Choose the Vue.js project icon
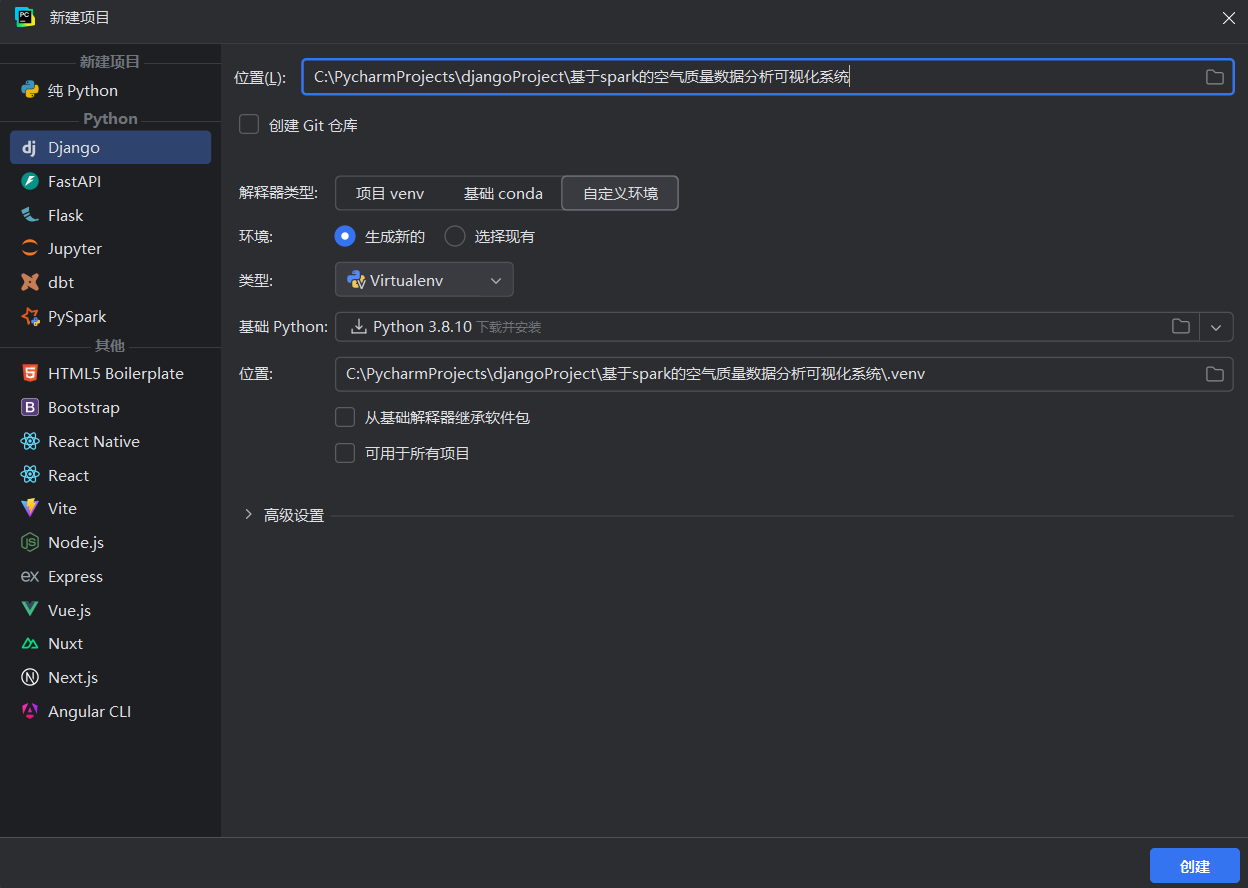1248x888 pixels. (29, 610)
